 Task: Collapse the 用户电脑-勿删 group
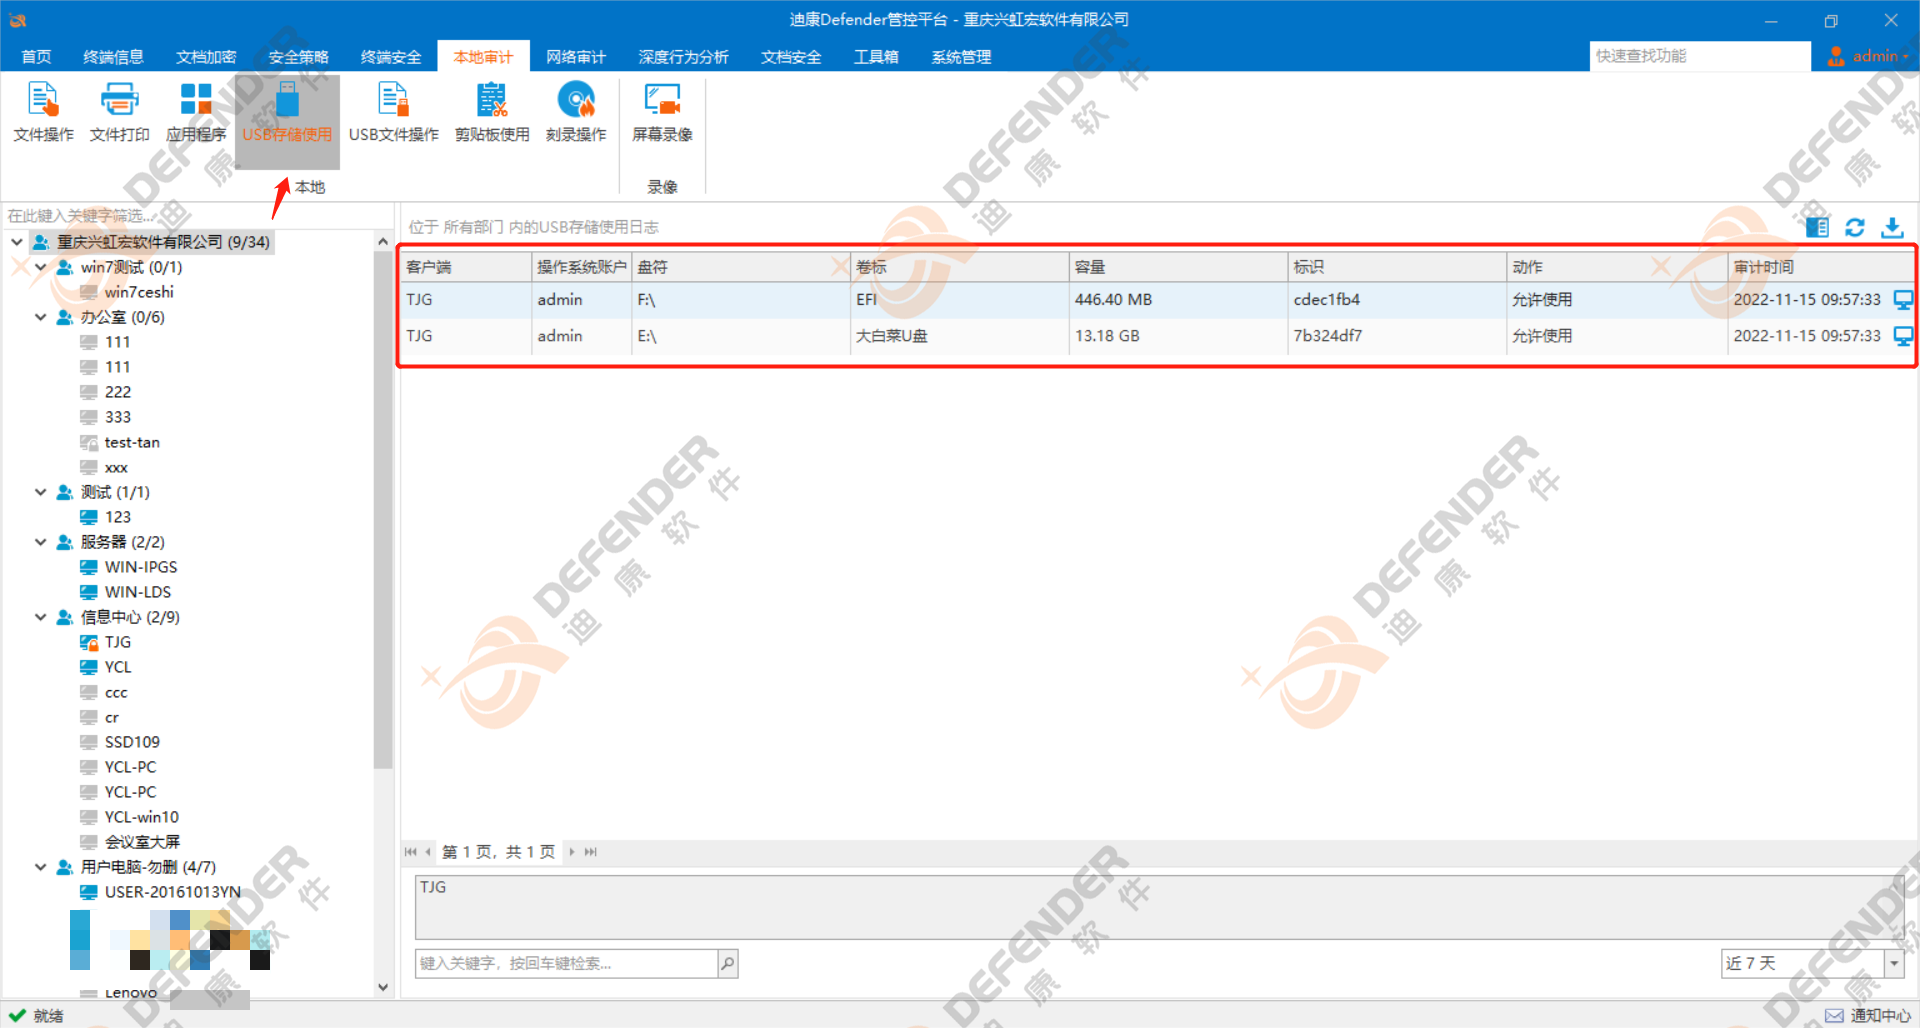pos(41,867)
